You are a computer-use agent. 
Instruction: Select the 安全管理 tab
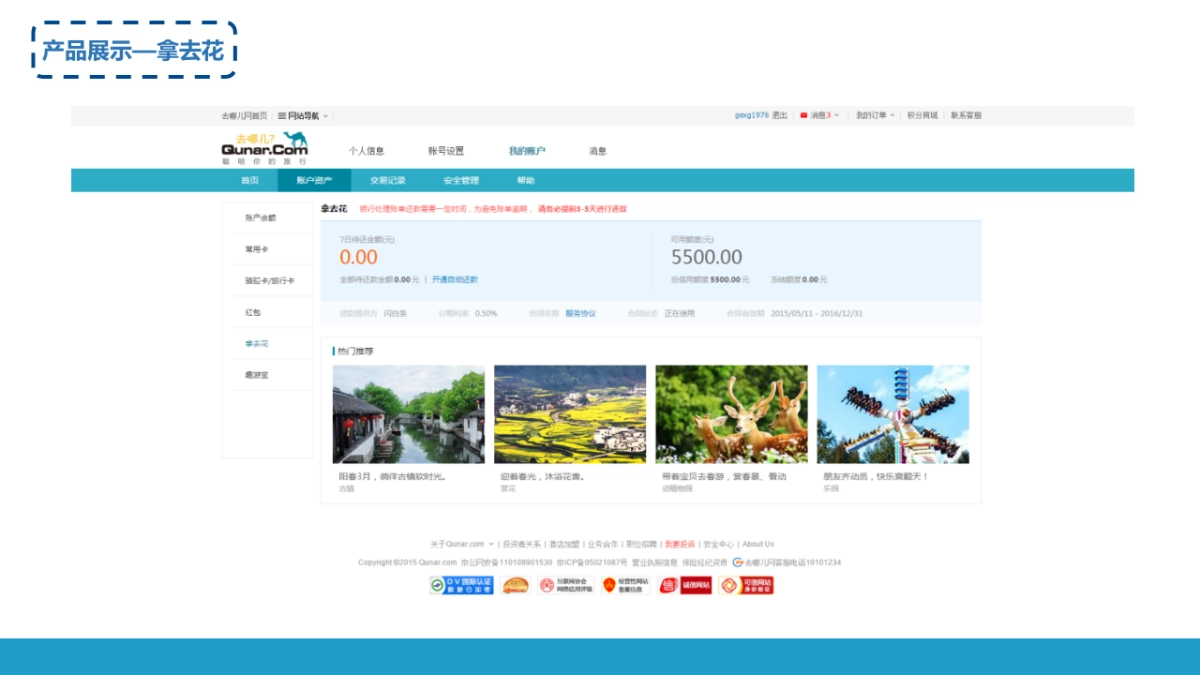point(460,180)
